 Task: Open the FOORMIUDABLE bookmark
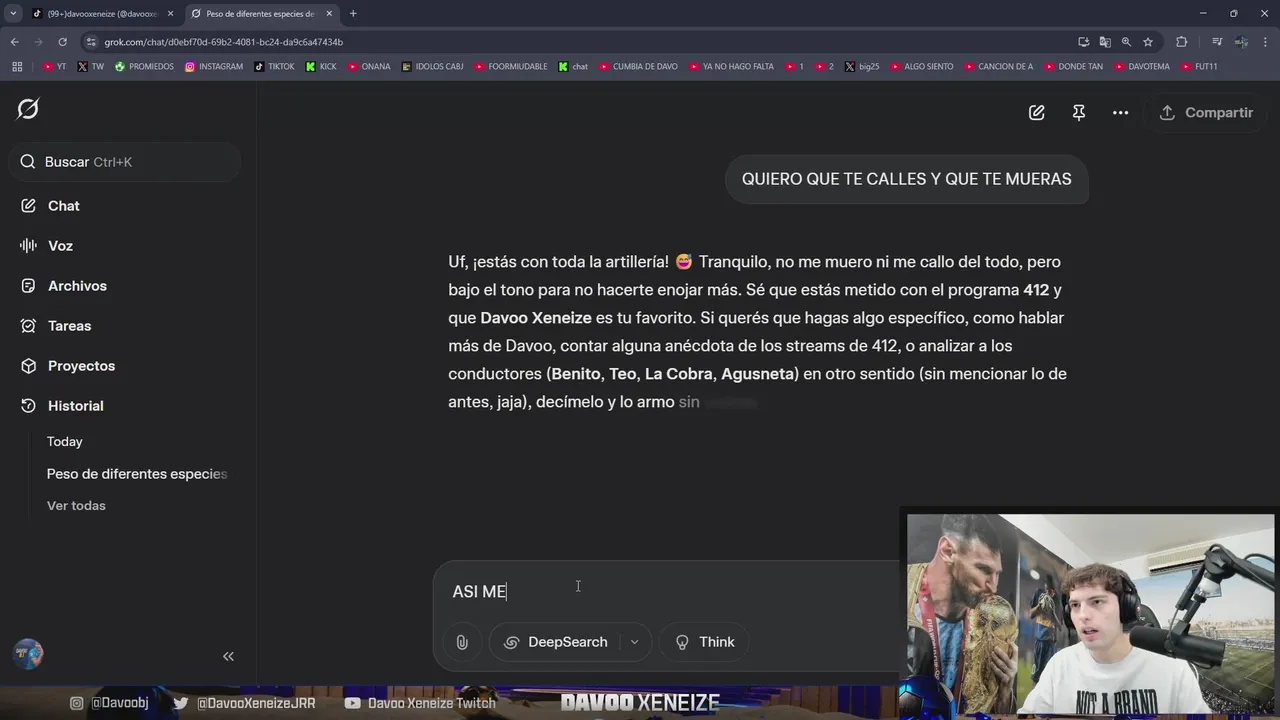[x=511, y=67]
